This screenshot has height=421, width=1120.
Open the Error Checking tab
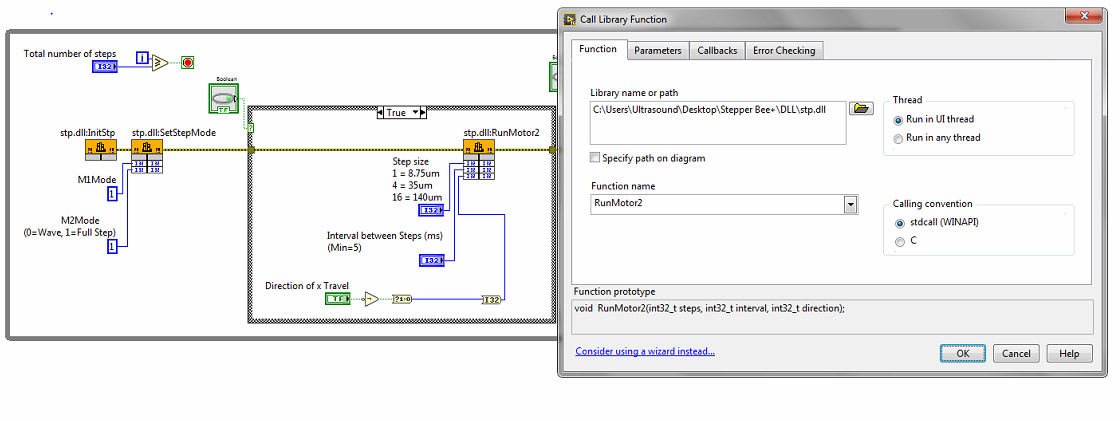pos(784,51)
